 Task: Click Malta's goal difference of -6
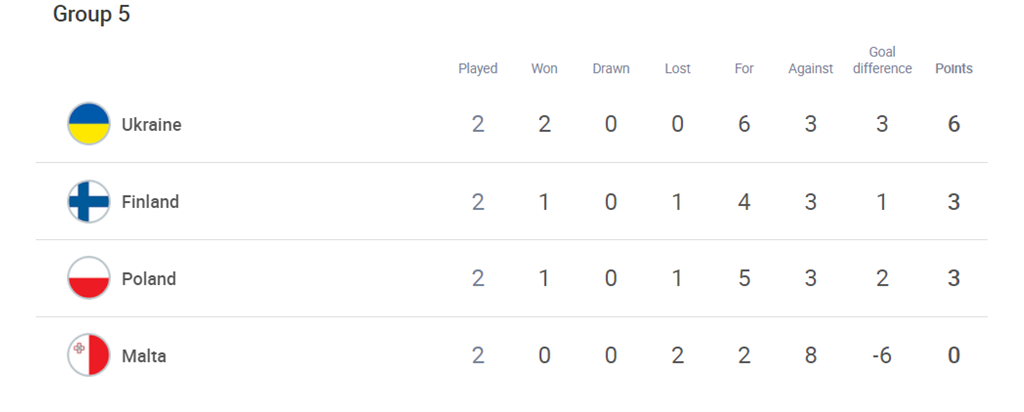pyautogui.click(x=881, y=356)
